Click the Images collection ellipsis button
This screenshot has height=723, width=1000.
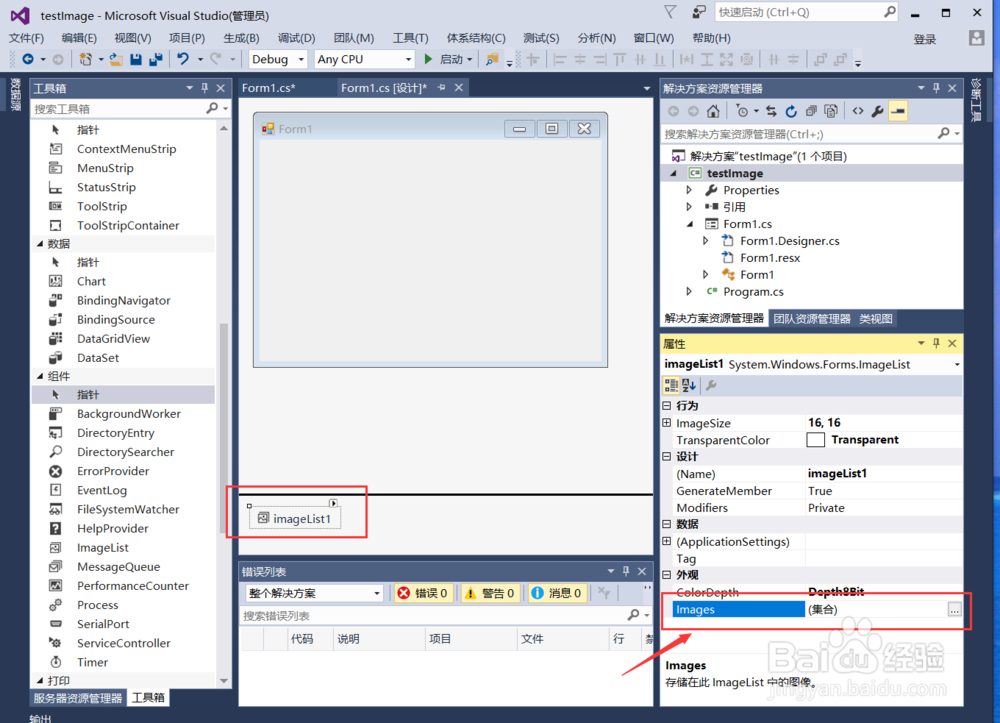pos(954,610)
